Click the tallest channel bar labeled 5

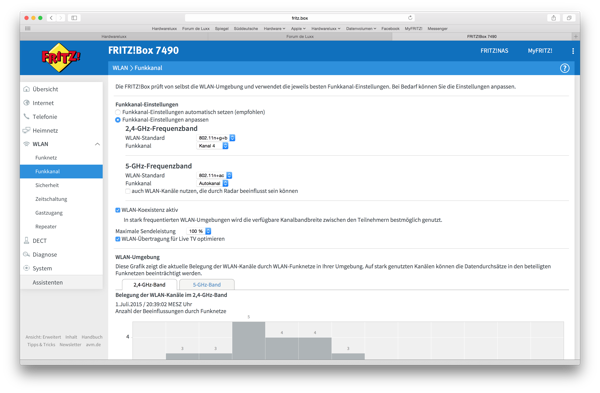(248, 340)
